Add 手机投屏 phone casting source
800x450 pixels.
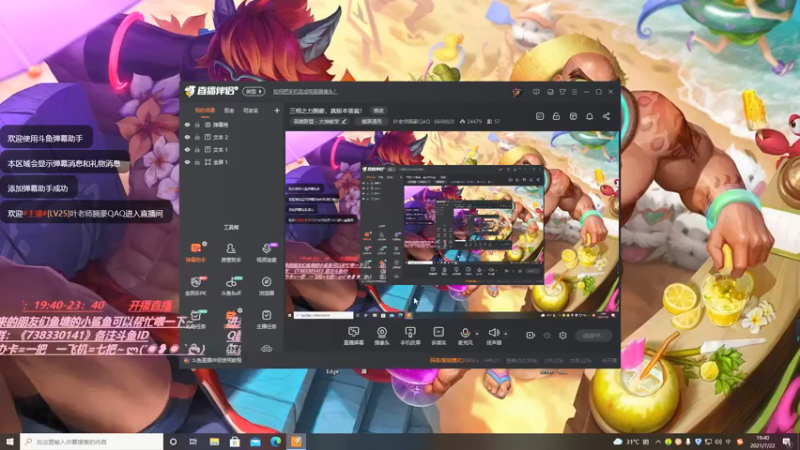pyautogui.click(x=410, y=336)
